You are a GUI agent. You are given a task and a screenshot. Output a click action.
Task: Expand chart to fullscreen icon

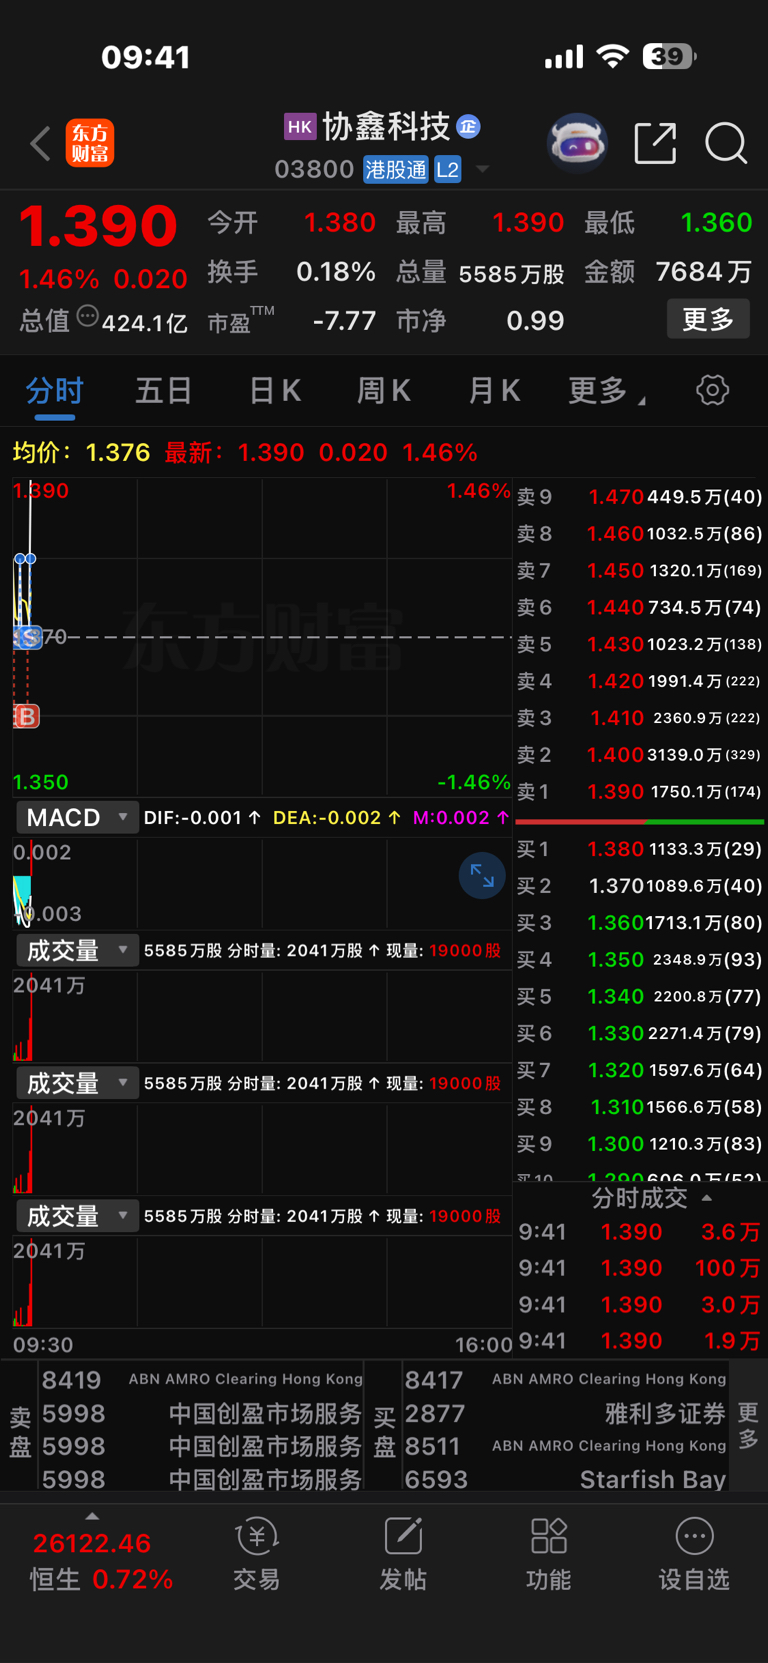point(482,876)
